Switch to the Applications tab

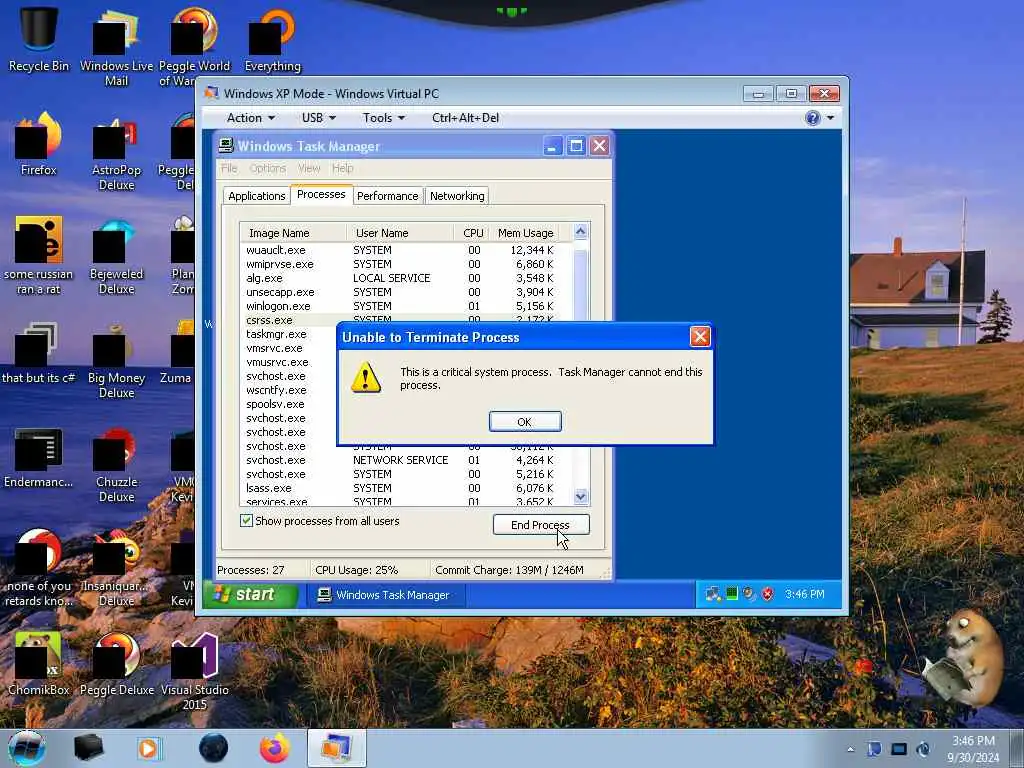coord(257,196)
